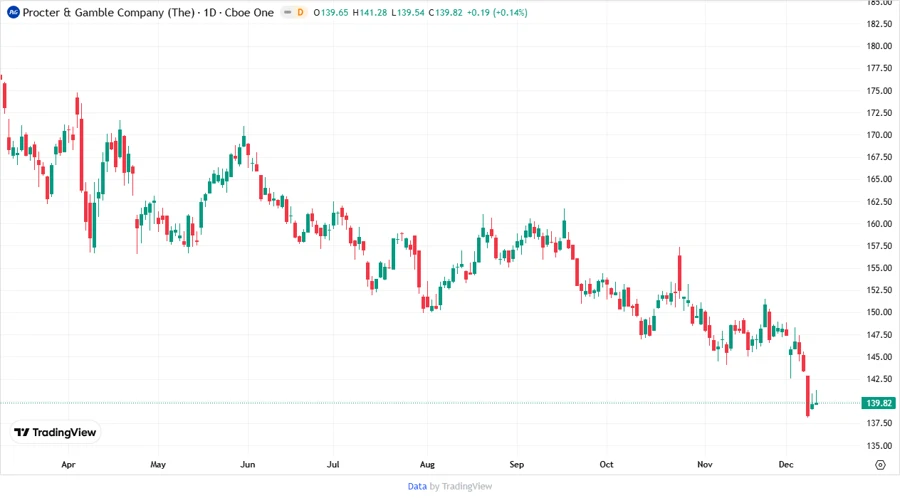Click the Jul label on time axis

pyautogui.click(x=333, y=464)
